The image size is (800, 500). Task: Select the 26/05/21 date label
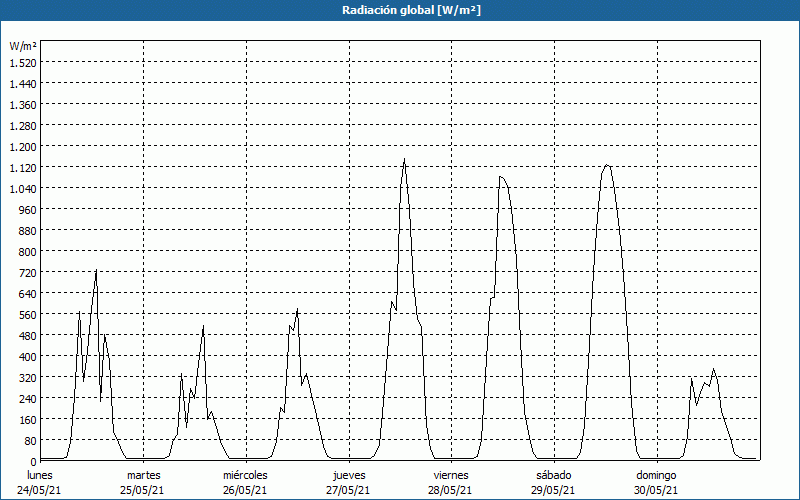click(245, 490)
